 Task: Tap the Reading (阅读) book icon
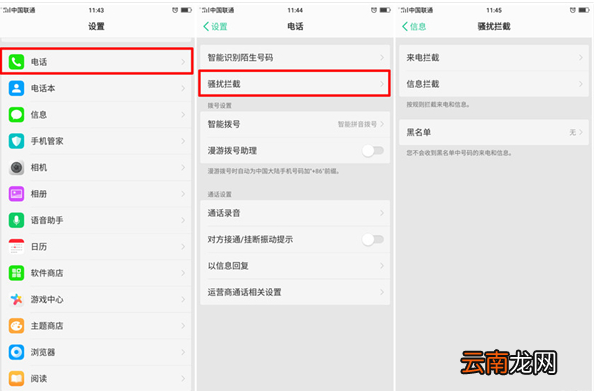tap(16, 378)
